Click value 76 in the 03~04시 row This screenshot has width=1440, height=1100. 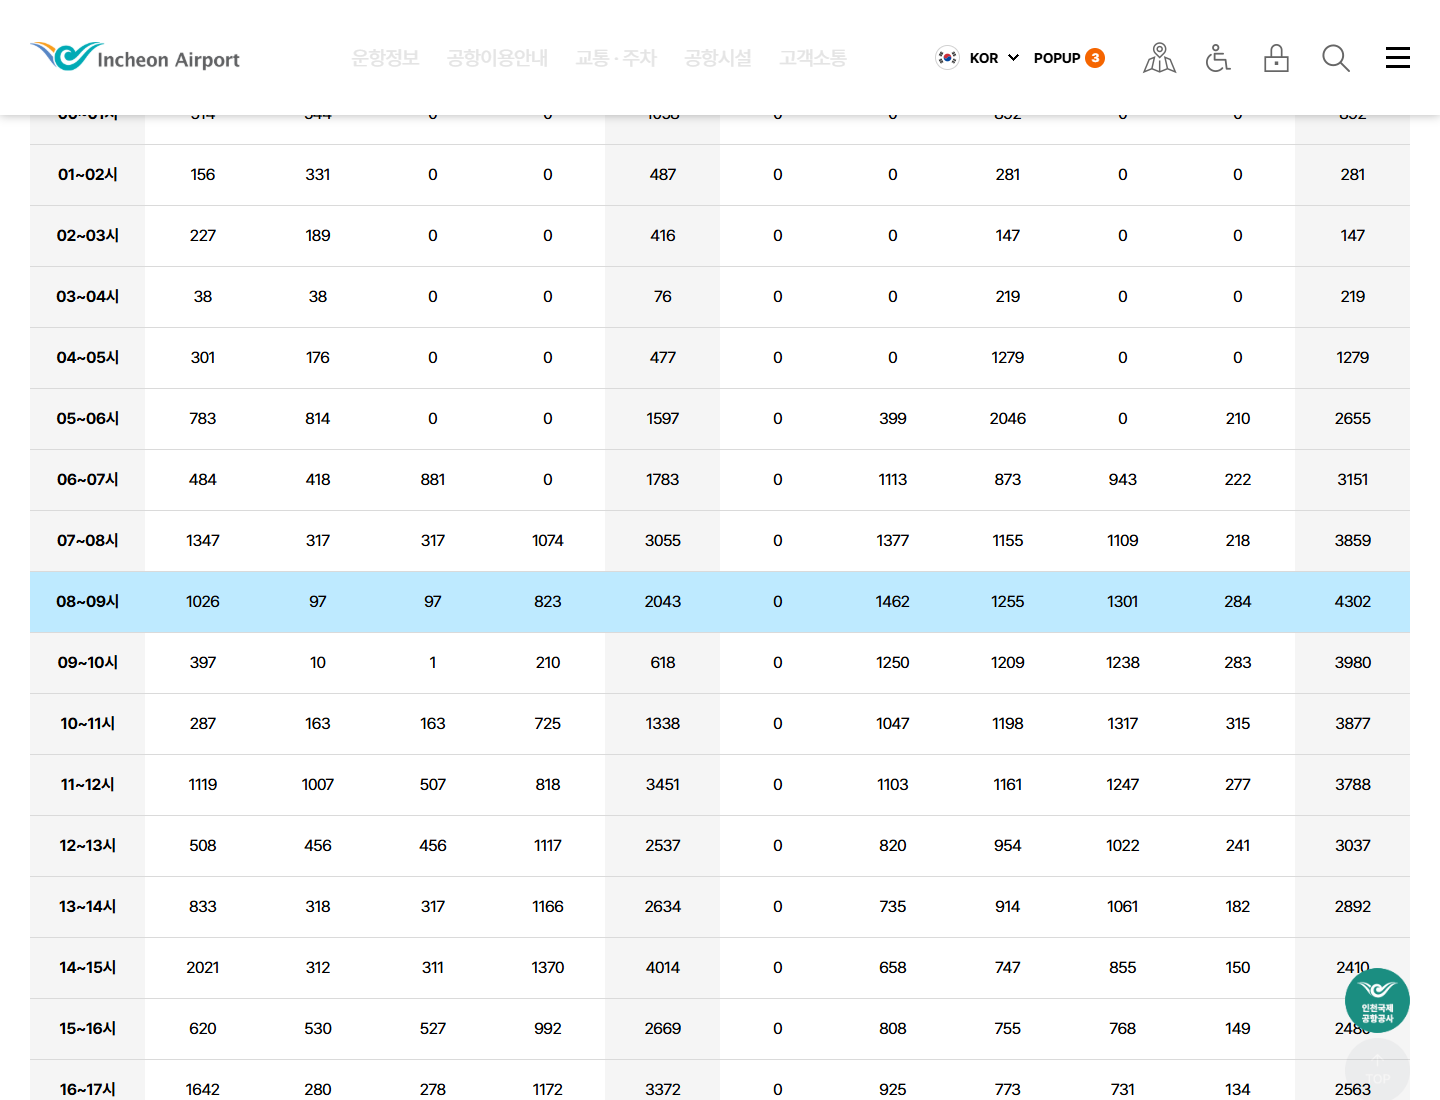pyautogui.click(x=663, y=297)
